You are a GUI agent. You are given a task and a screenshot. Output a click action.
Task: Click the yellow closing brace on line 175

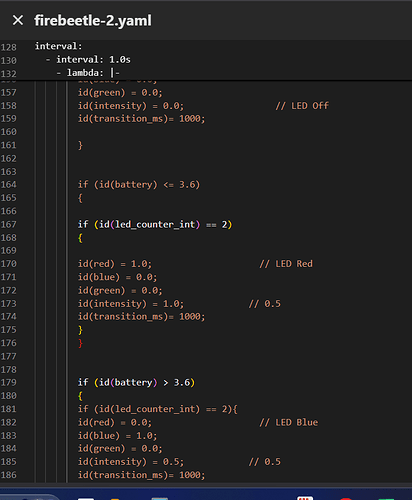tap(80, 330)
